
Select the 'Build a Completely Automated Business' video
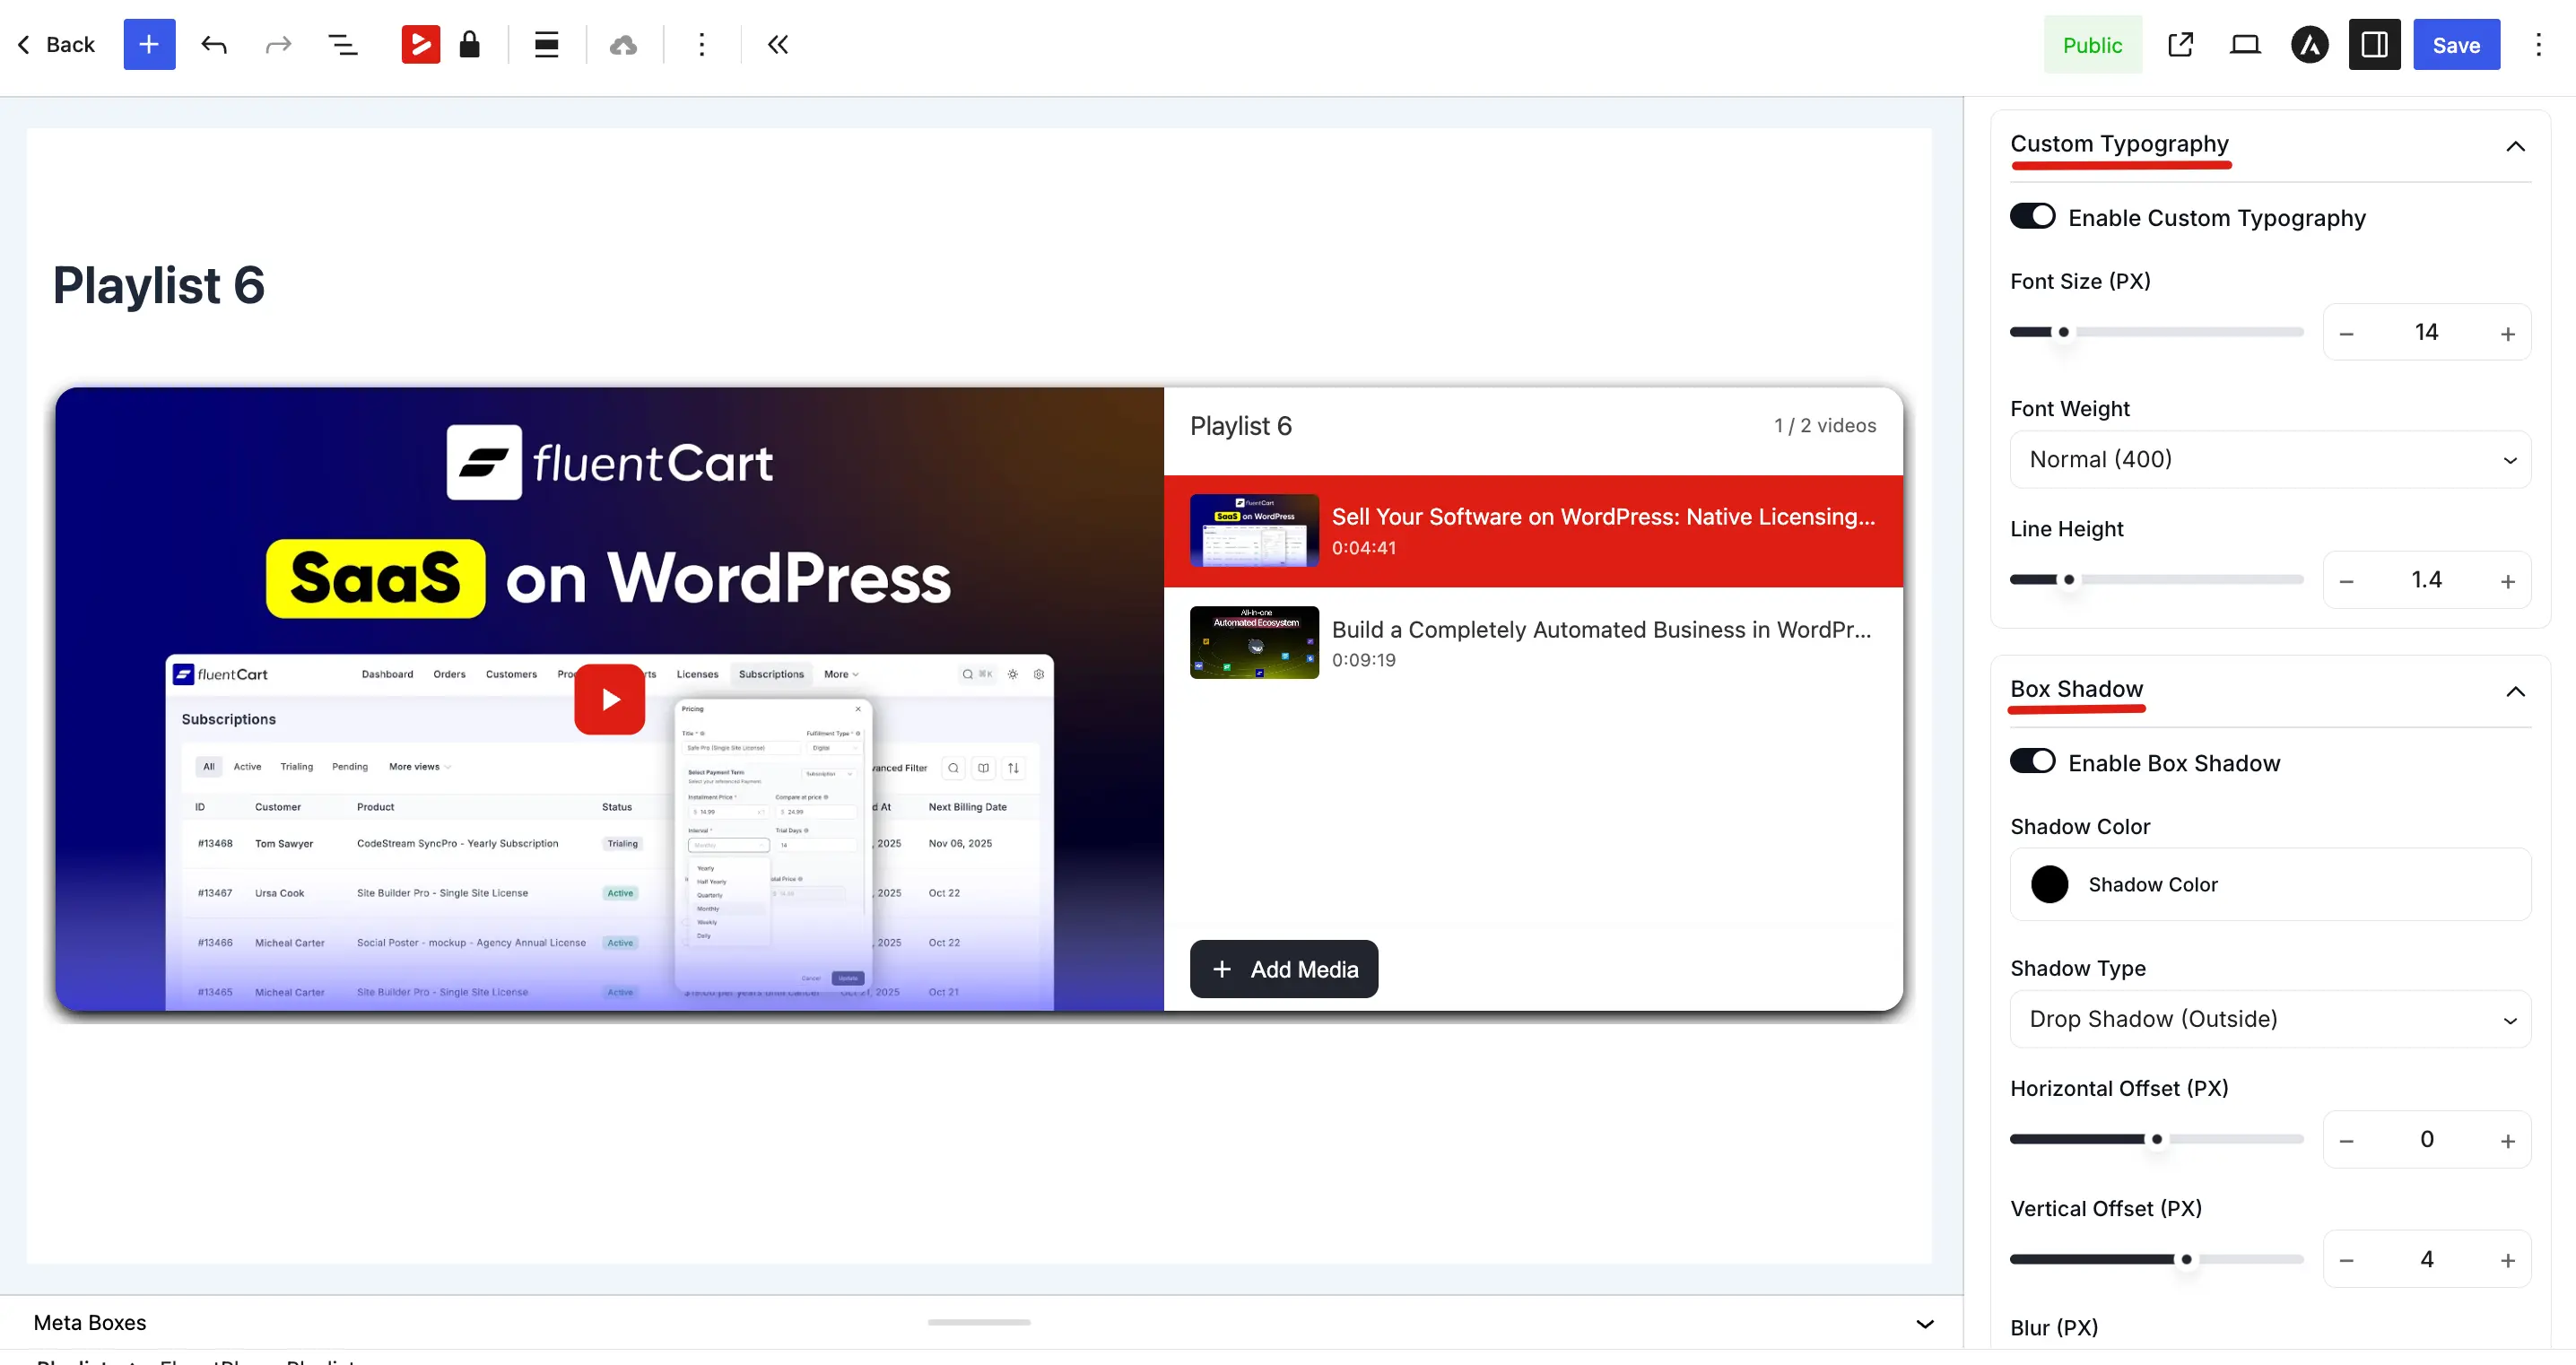pyautogui.click(x=1533, y=643)
